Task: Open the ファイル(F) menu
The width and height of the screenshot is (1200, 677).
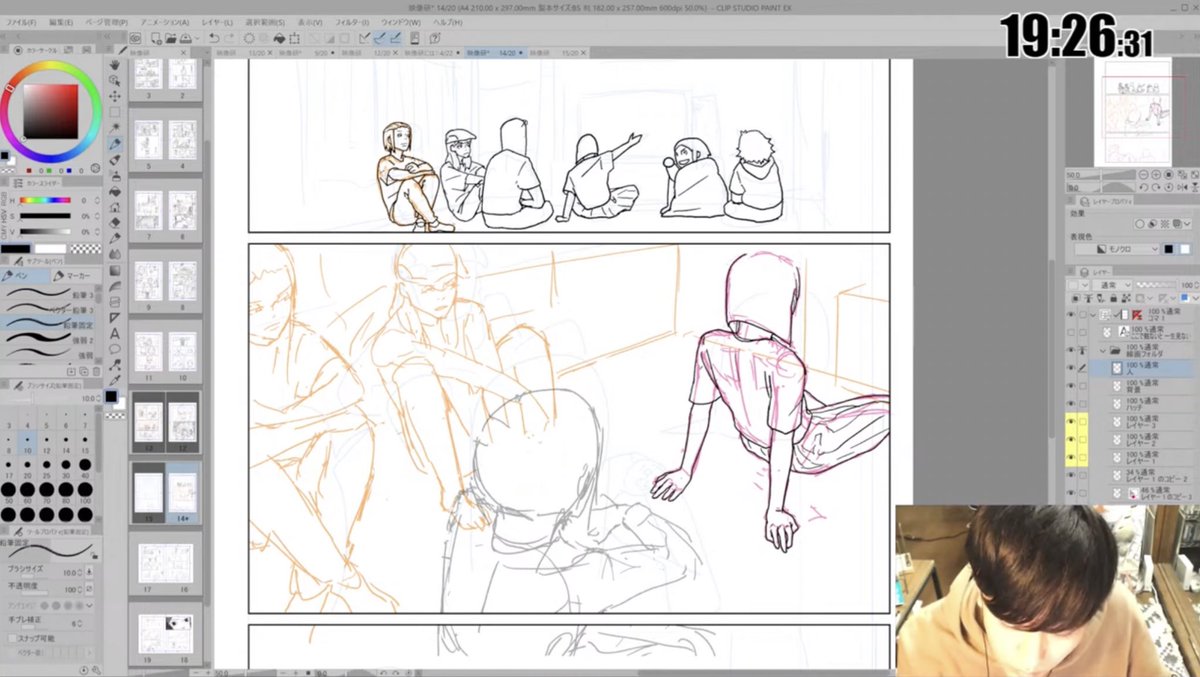Action: (21, 22)
